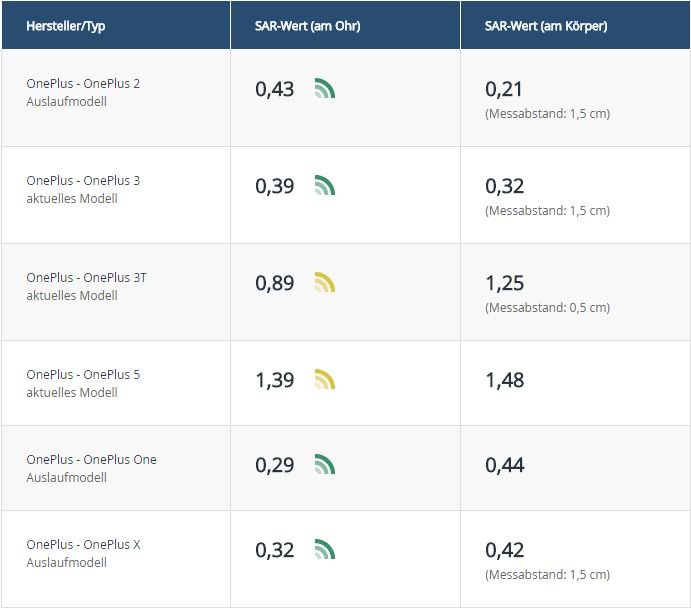Image resolution: width=691 pixels, height=610 pixels.
Task: Click body SAR value 0,42
Action: (505, 550)
